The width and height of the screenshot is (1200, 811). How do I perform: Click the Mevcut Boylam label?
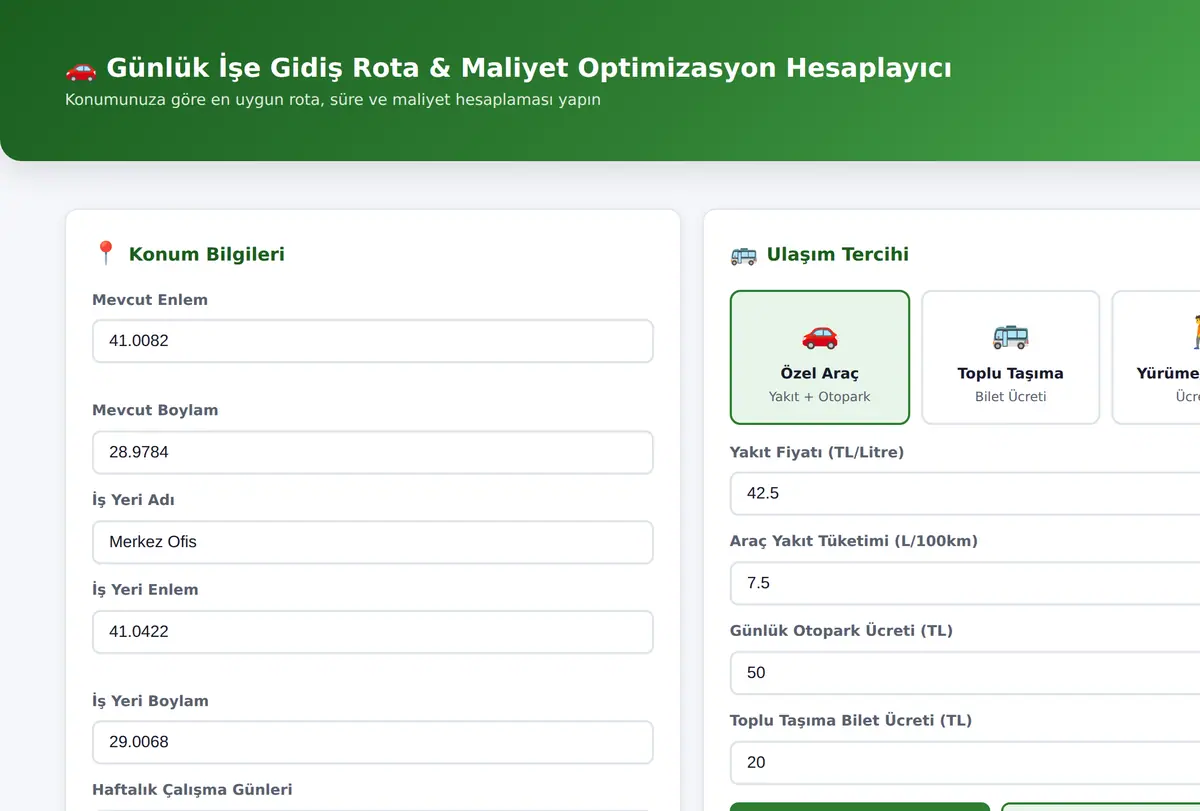click(155, 410)
